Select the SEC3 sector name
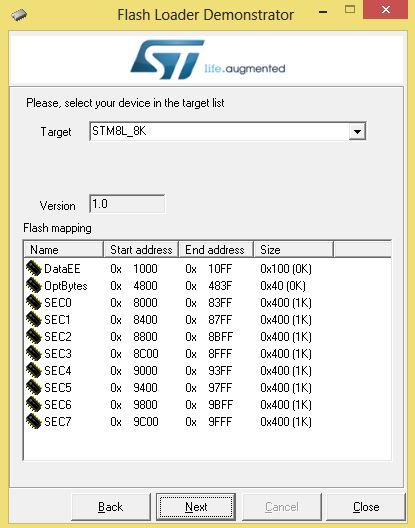 coord(58,354)
